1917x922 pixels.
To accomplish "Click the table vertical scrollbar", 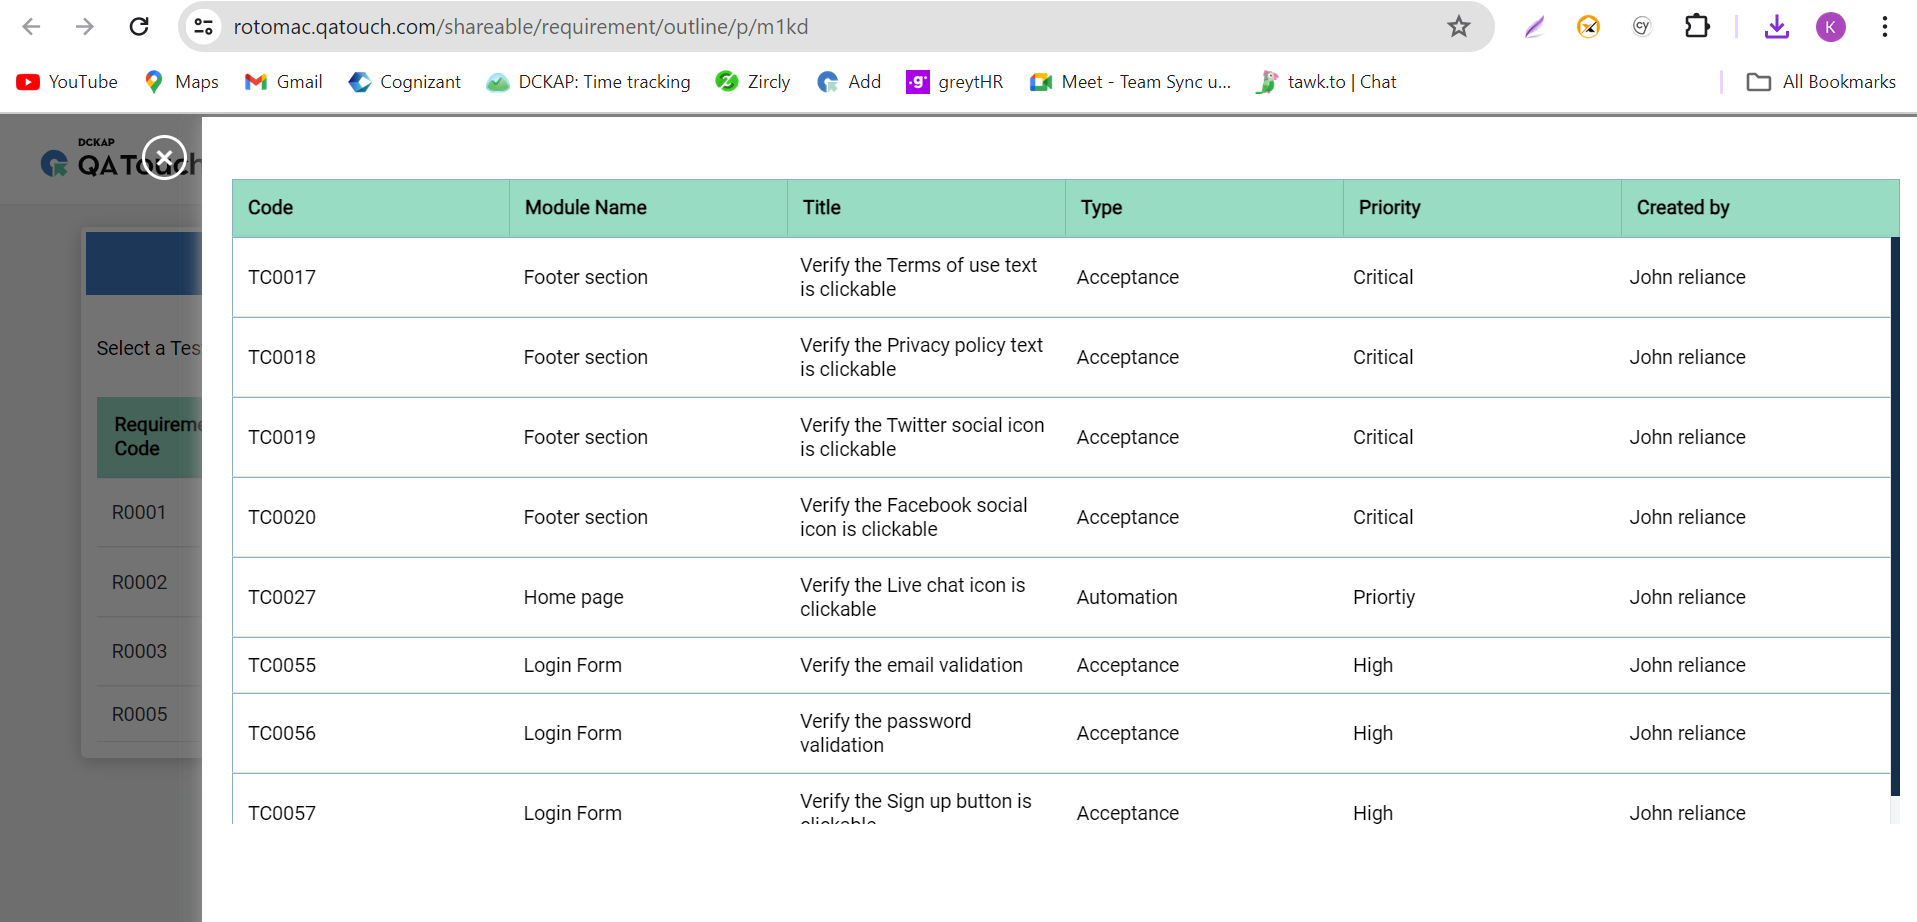I will click(1894, 516).
